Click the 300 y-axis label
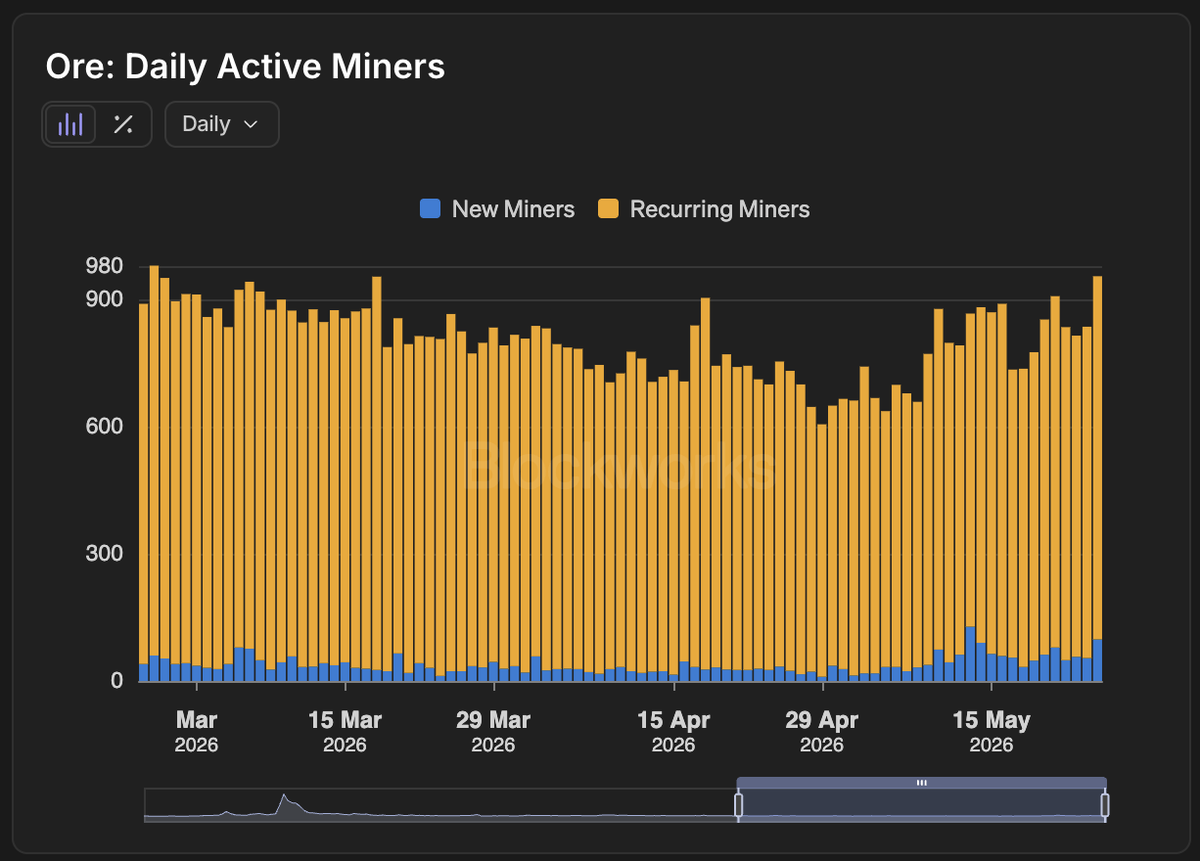This screenshot has height=861, width=1200. [105, 553]
